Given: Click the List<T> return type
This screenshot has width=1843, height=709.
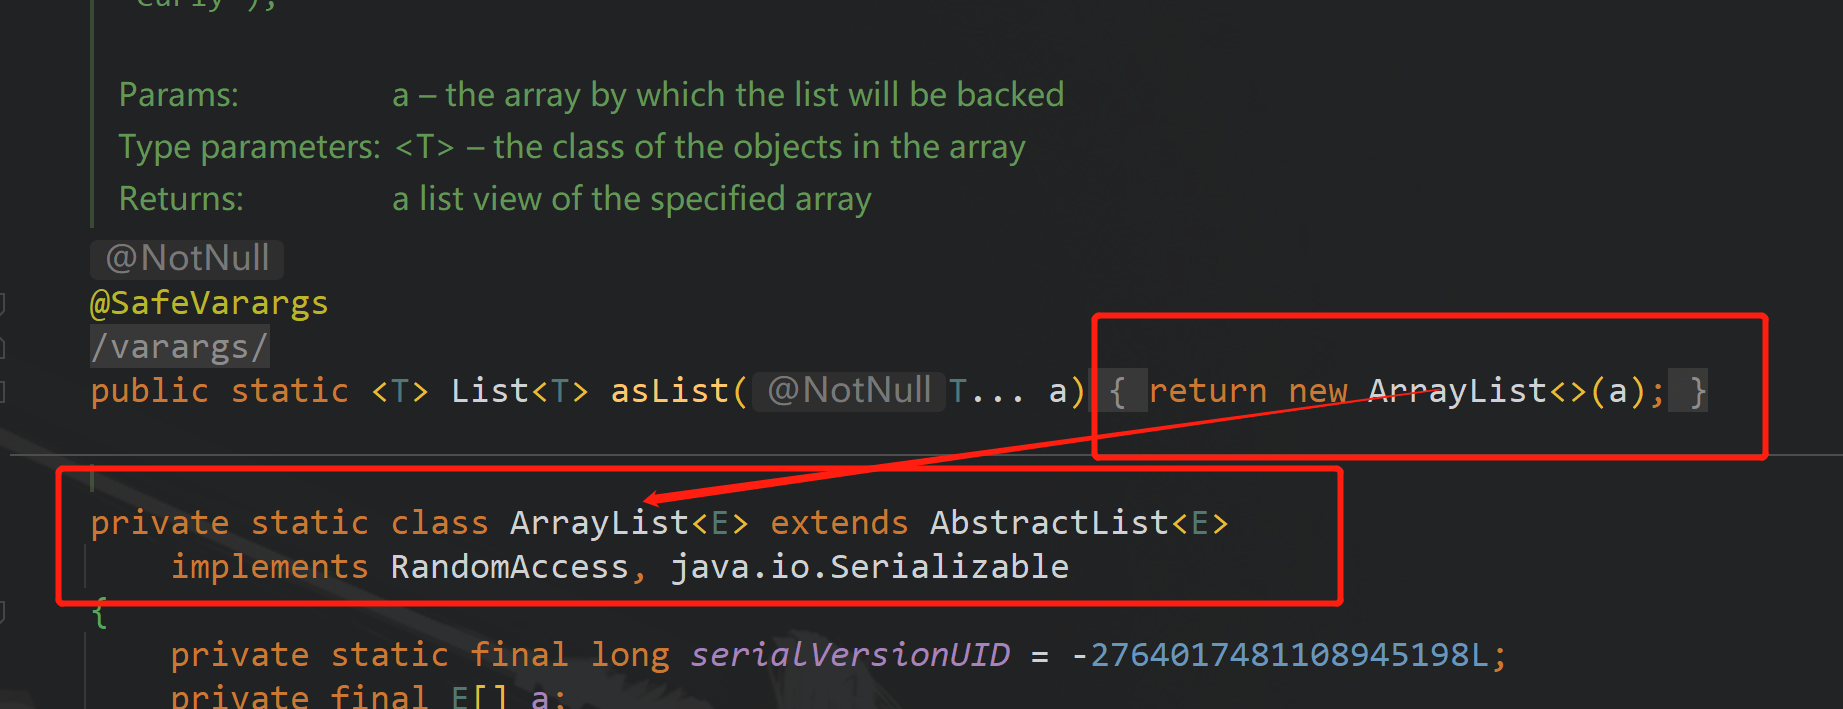Looking at the screenshot, I should 519,391.
